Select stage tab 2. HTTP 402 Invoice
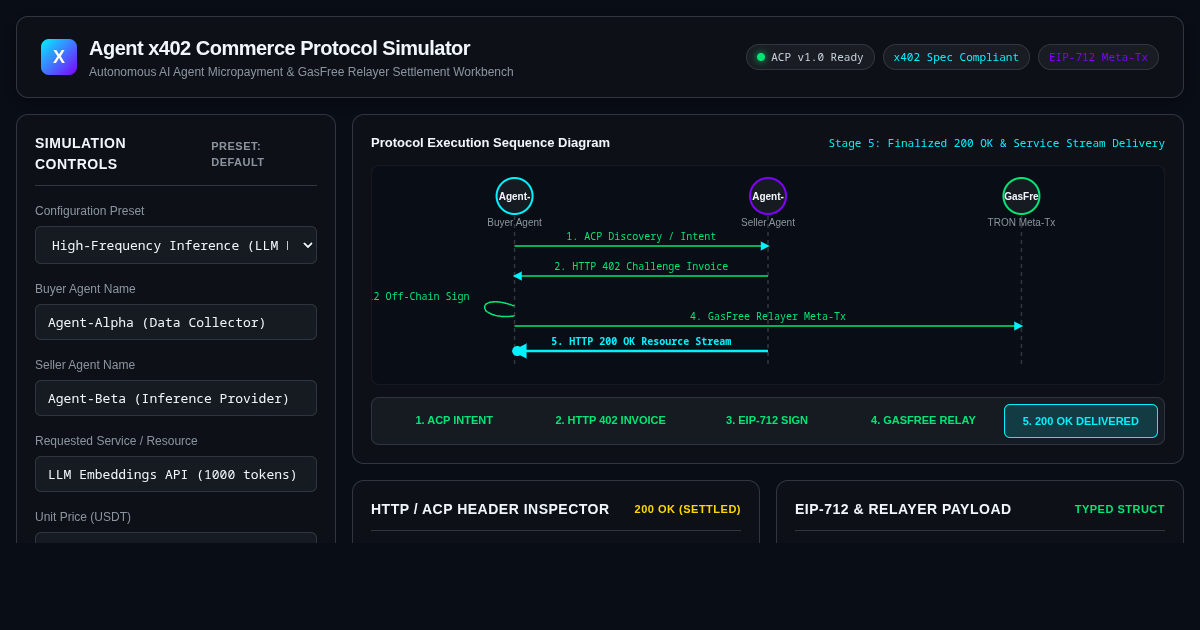Viewport: 1200px width, 630px height. (610, 421)
